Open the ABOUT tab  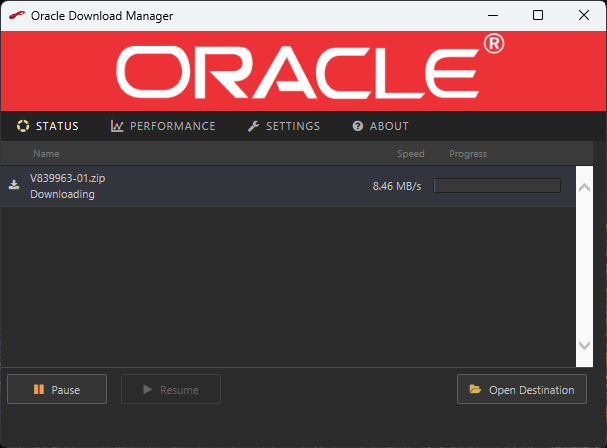point(381,126)
